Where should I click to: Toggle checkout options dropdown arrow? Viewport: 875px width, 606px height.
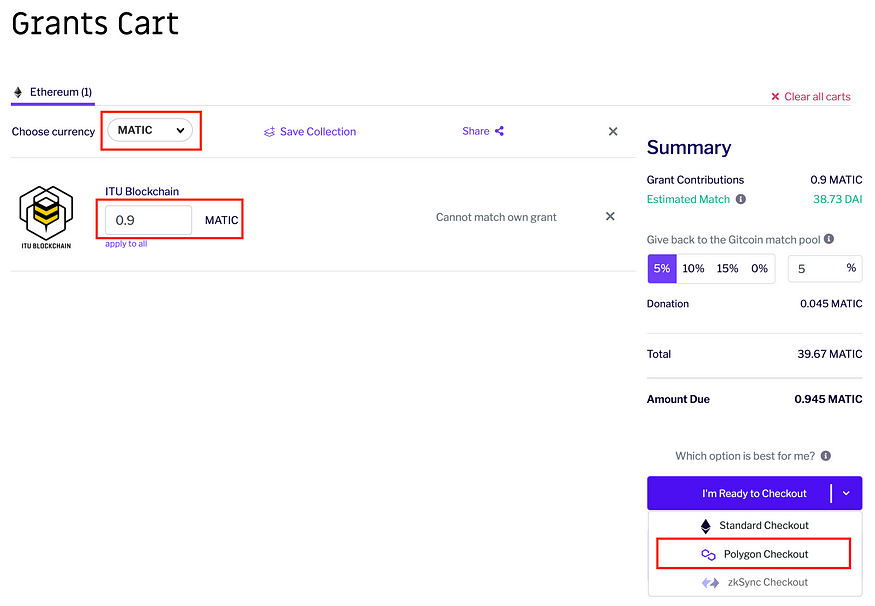coord(847,493)
